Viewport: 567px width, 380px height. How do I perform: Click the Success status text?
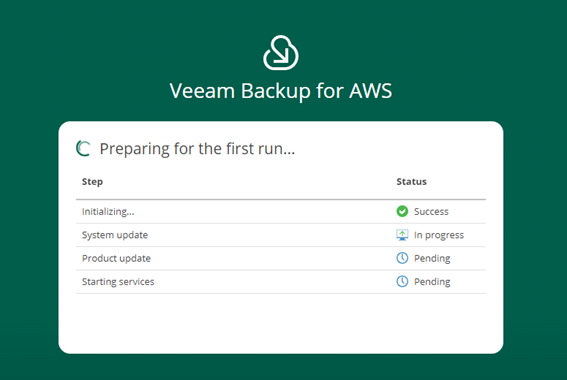[431, 212]
